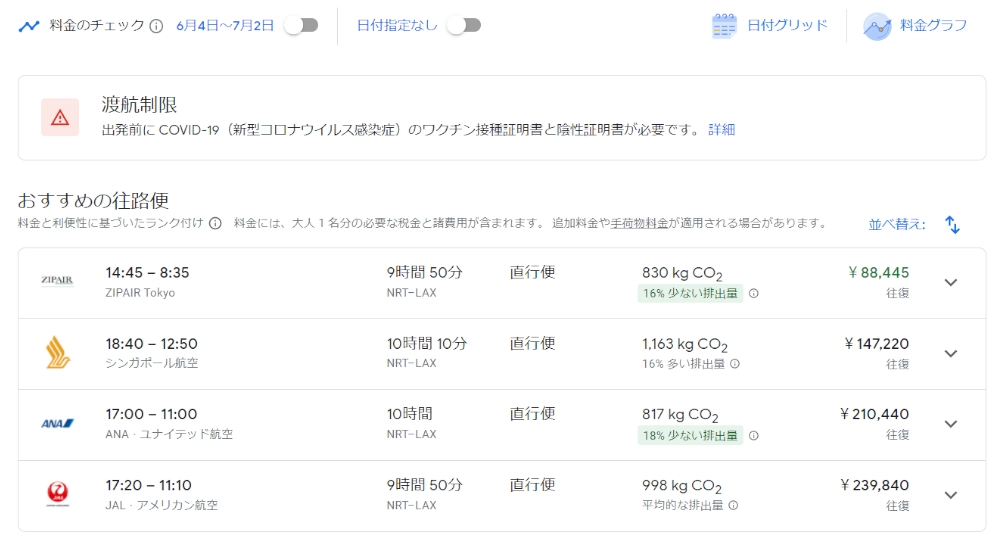This screenshot has width=1000, height=543.
Task: Click the 並べ替え sort label
Action: pos(896,225)
